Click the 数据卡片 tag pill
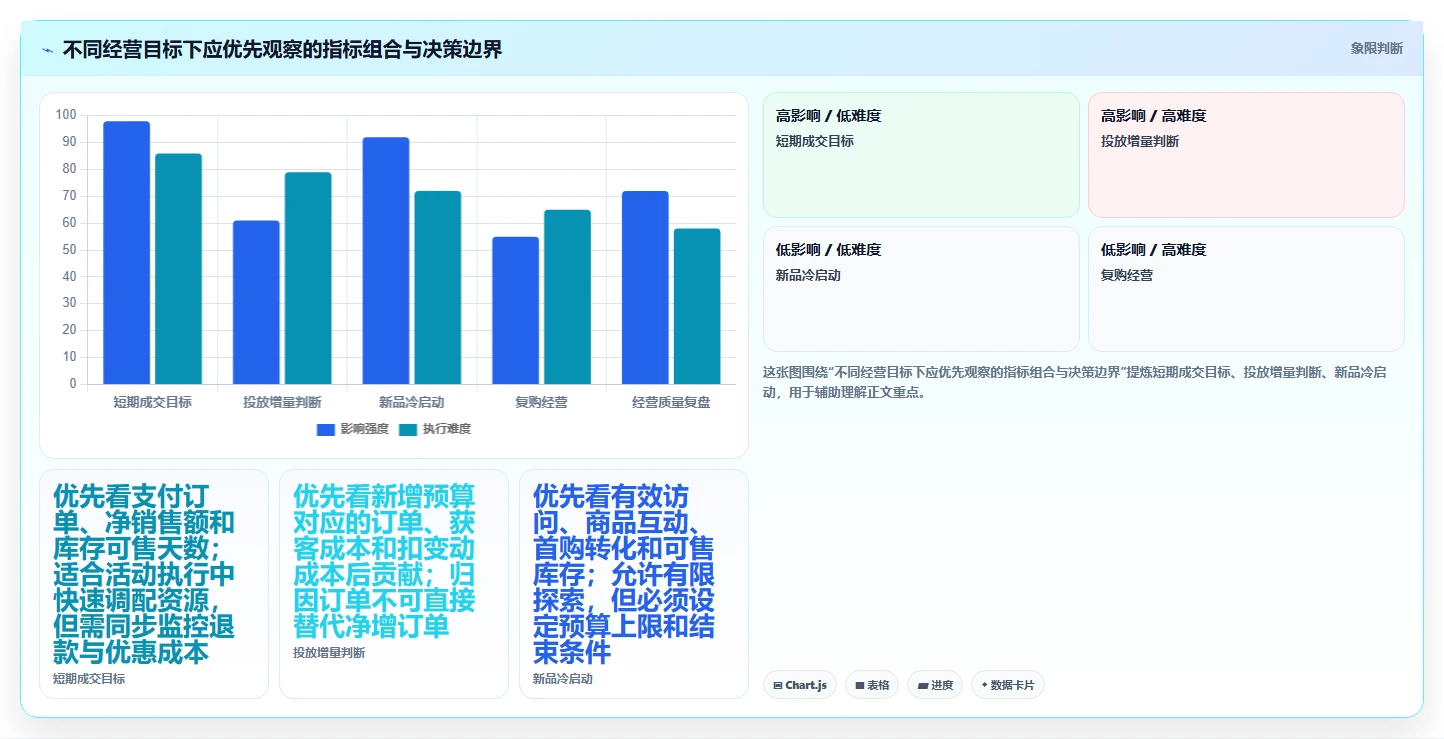This screenshot has width=1444, height=739. point(1008,685)
